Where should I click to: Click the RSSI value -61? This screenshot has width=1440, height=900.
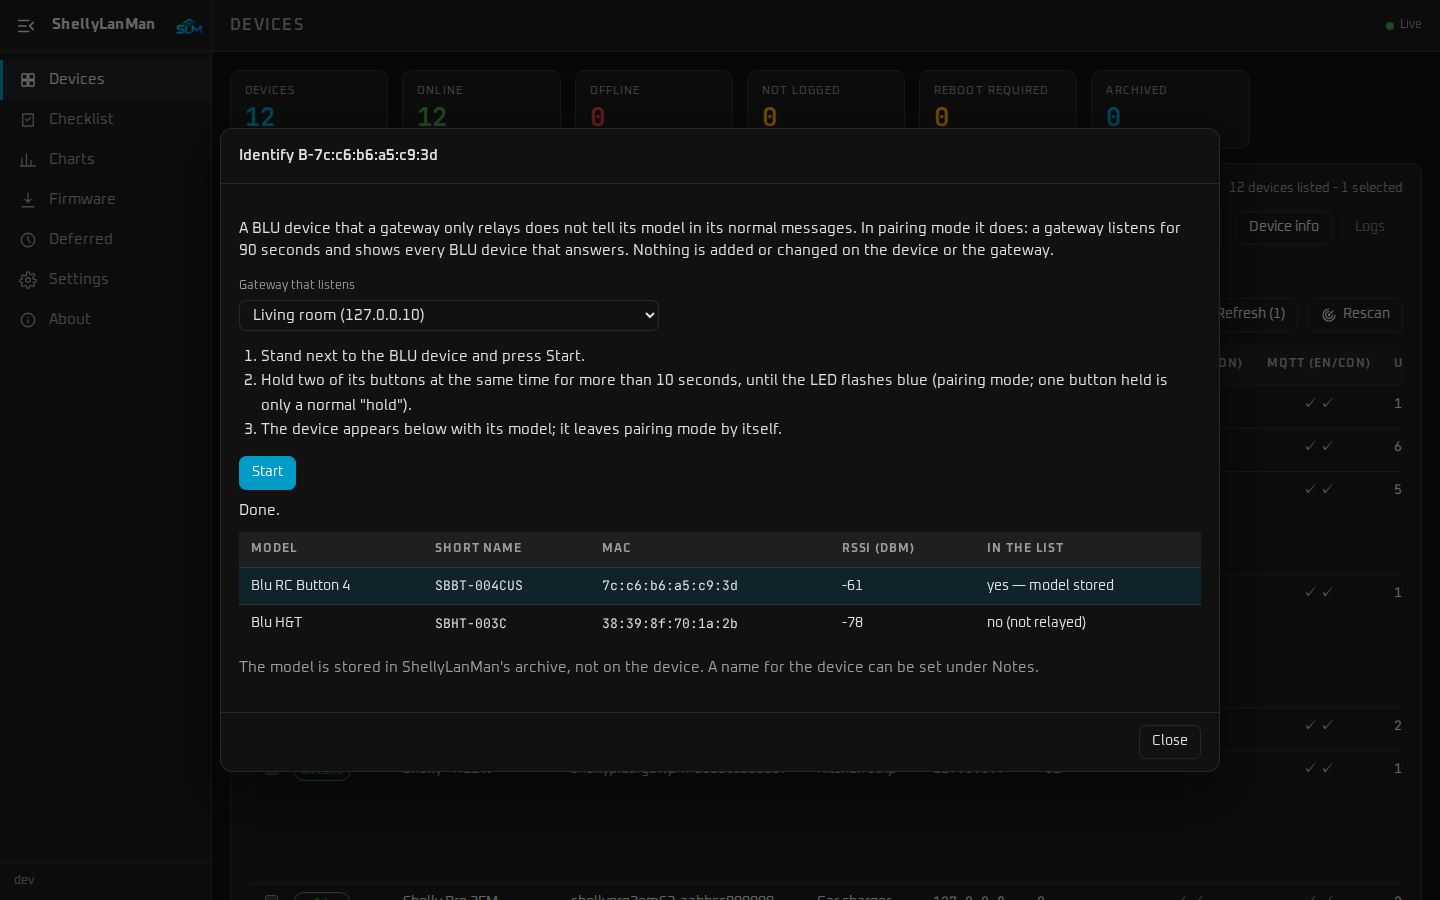pos(852,586)
